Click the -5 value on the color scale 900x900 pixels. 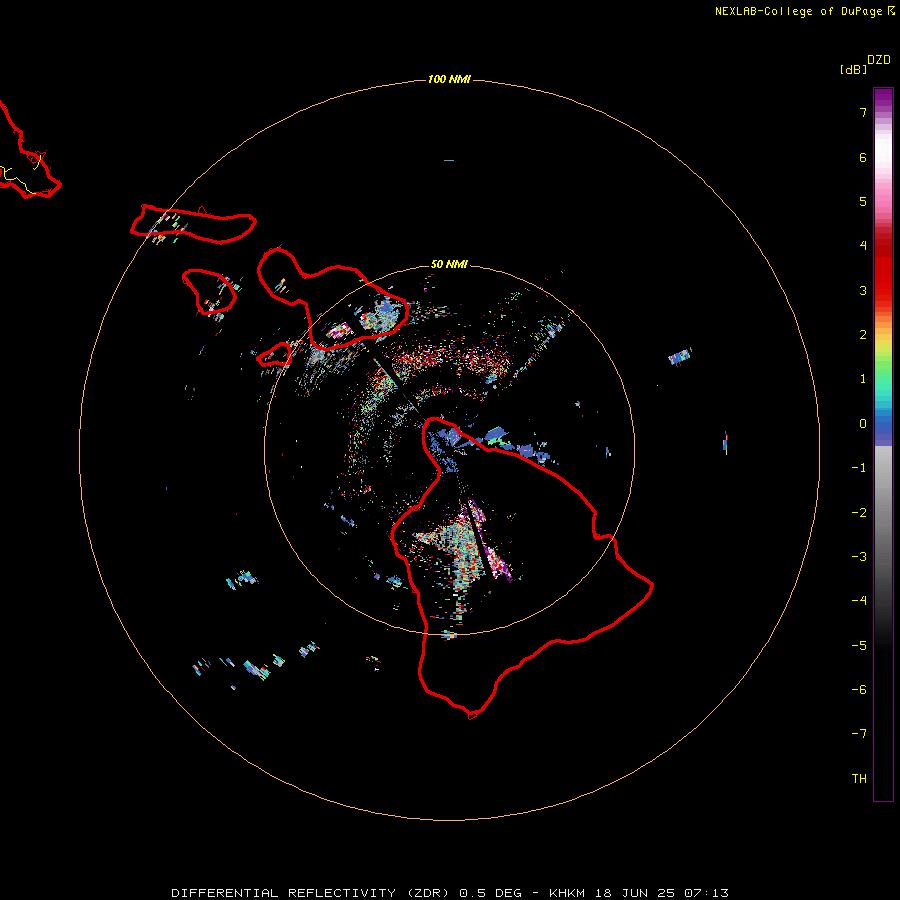click(x=859, y=646)
